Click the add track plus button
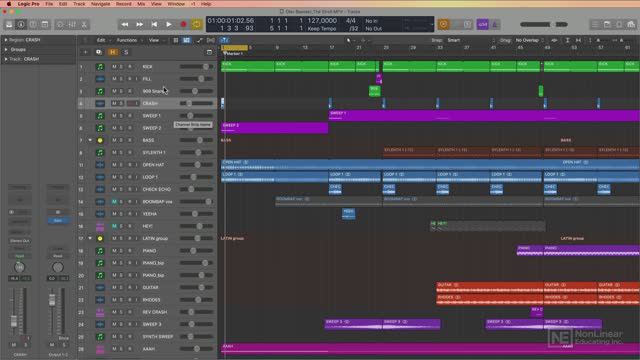 [x=86, y=52]
